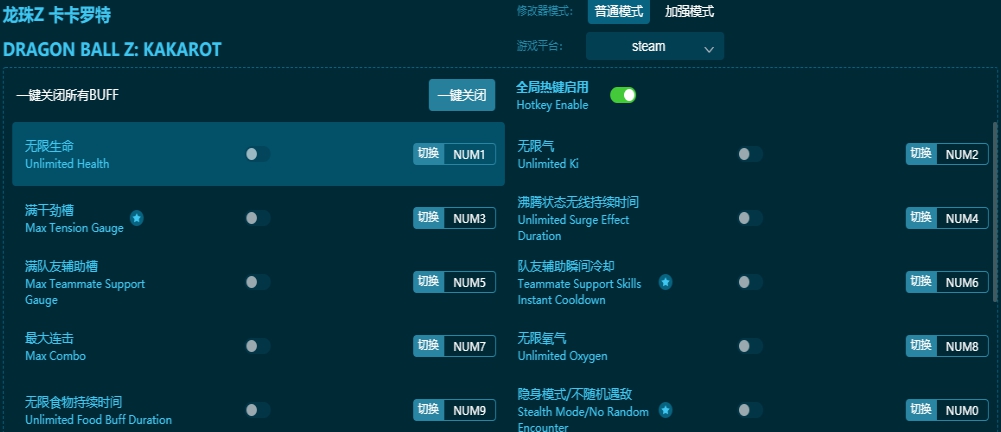Click 切换 button for NUM6 hotkey

pyautogui.click(x=921, y=281)
